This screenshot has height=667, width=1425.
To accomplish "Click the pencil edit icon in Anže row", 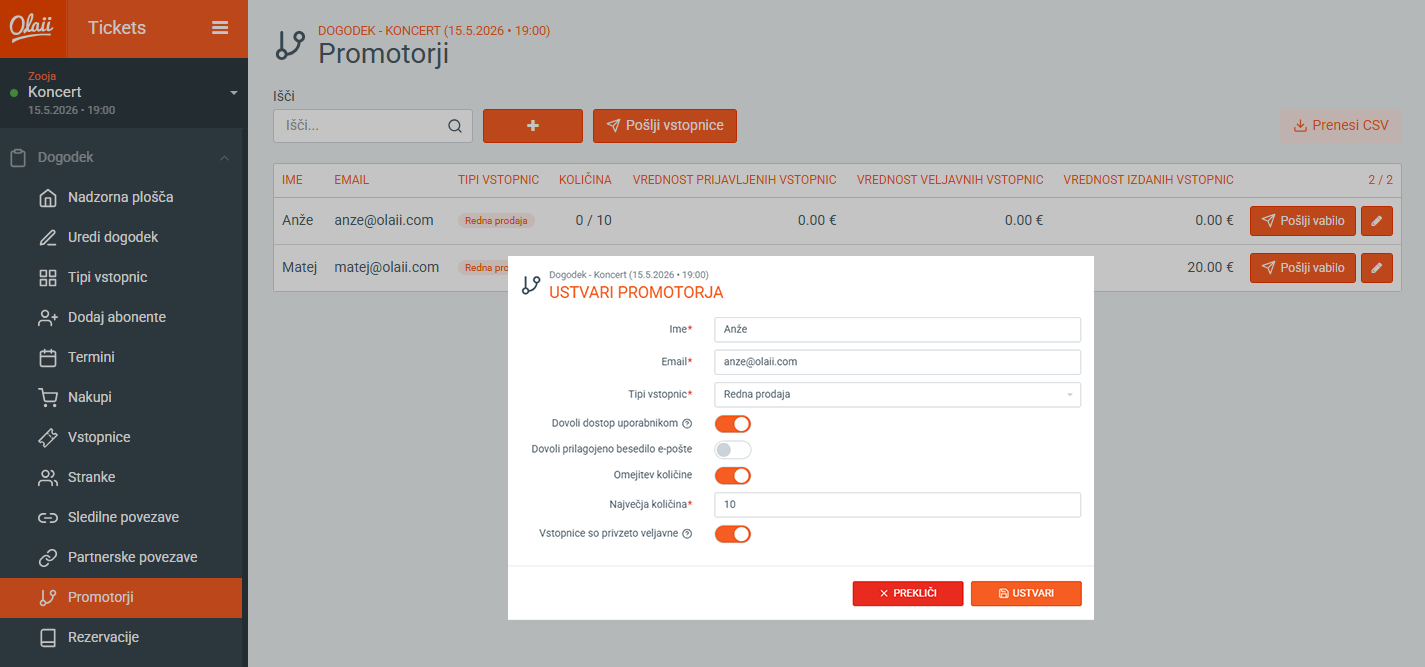I will click(1377, 221).
